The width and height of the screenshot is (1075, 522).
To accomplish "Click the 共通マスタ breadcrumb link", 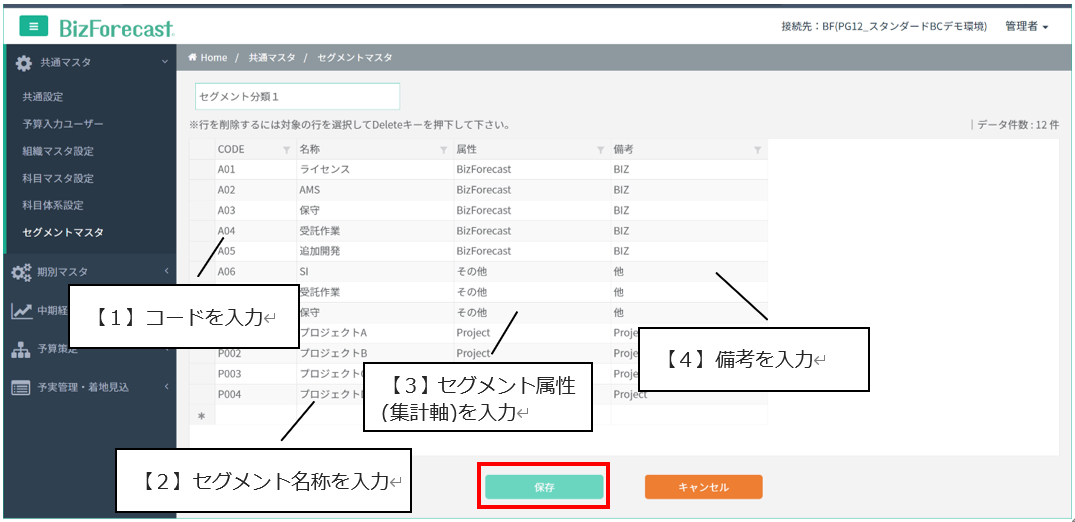I will [x=272, y=58].
